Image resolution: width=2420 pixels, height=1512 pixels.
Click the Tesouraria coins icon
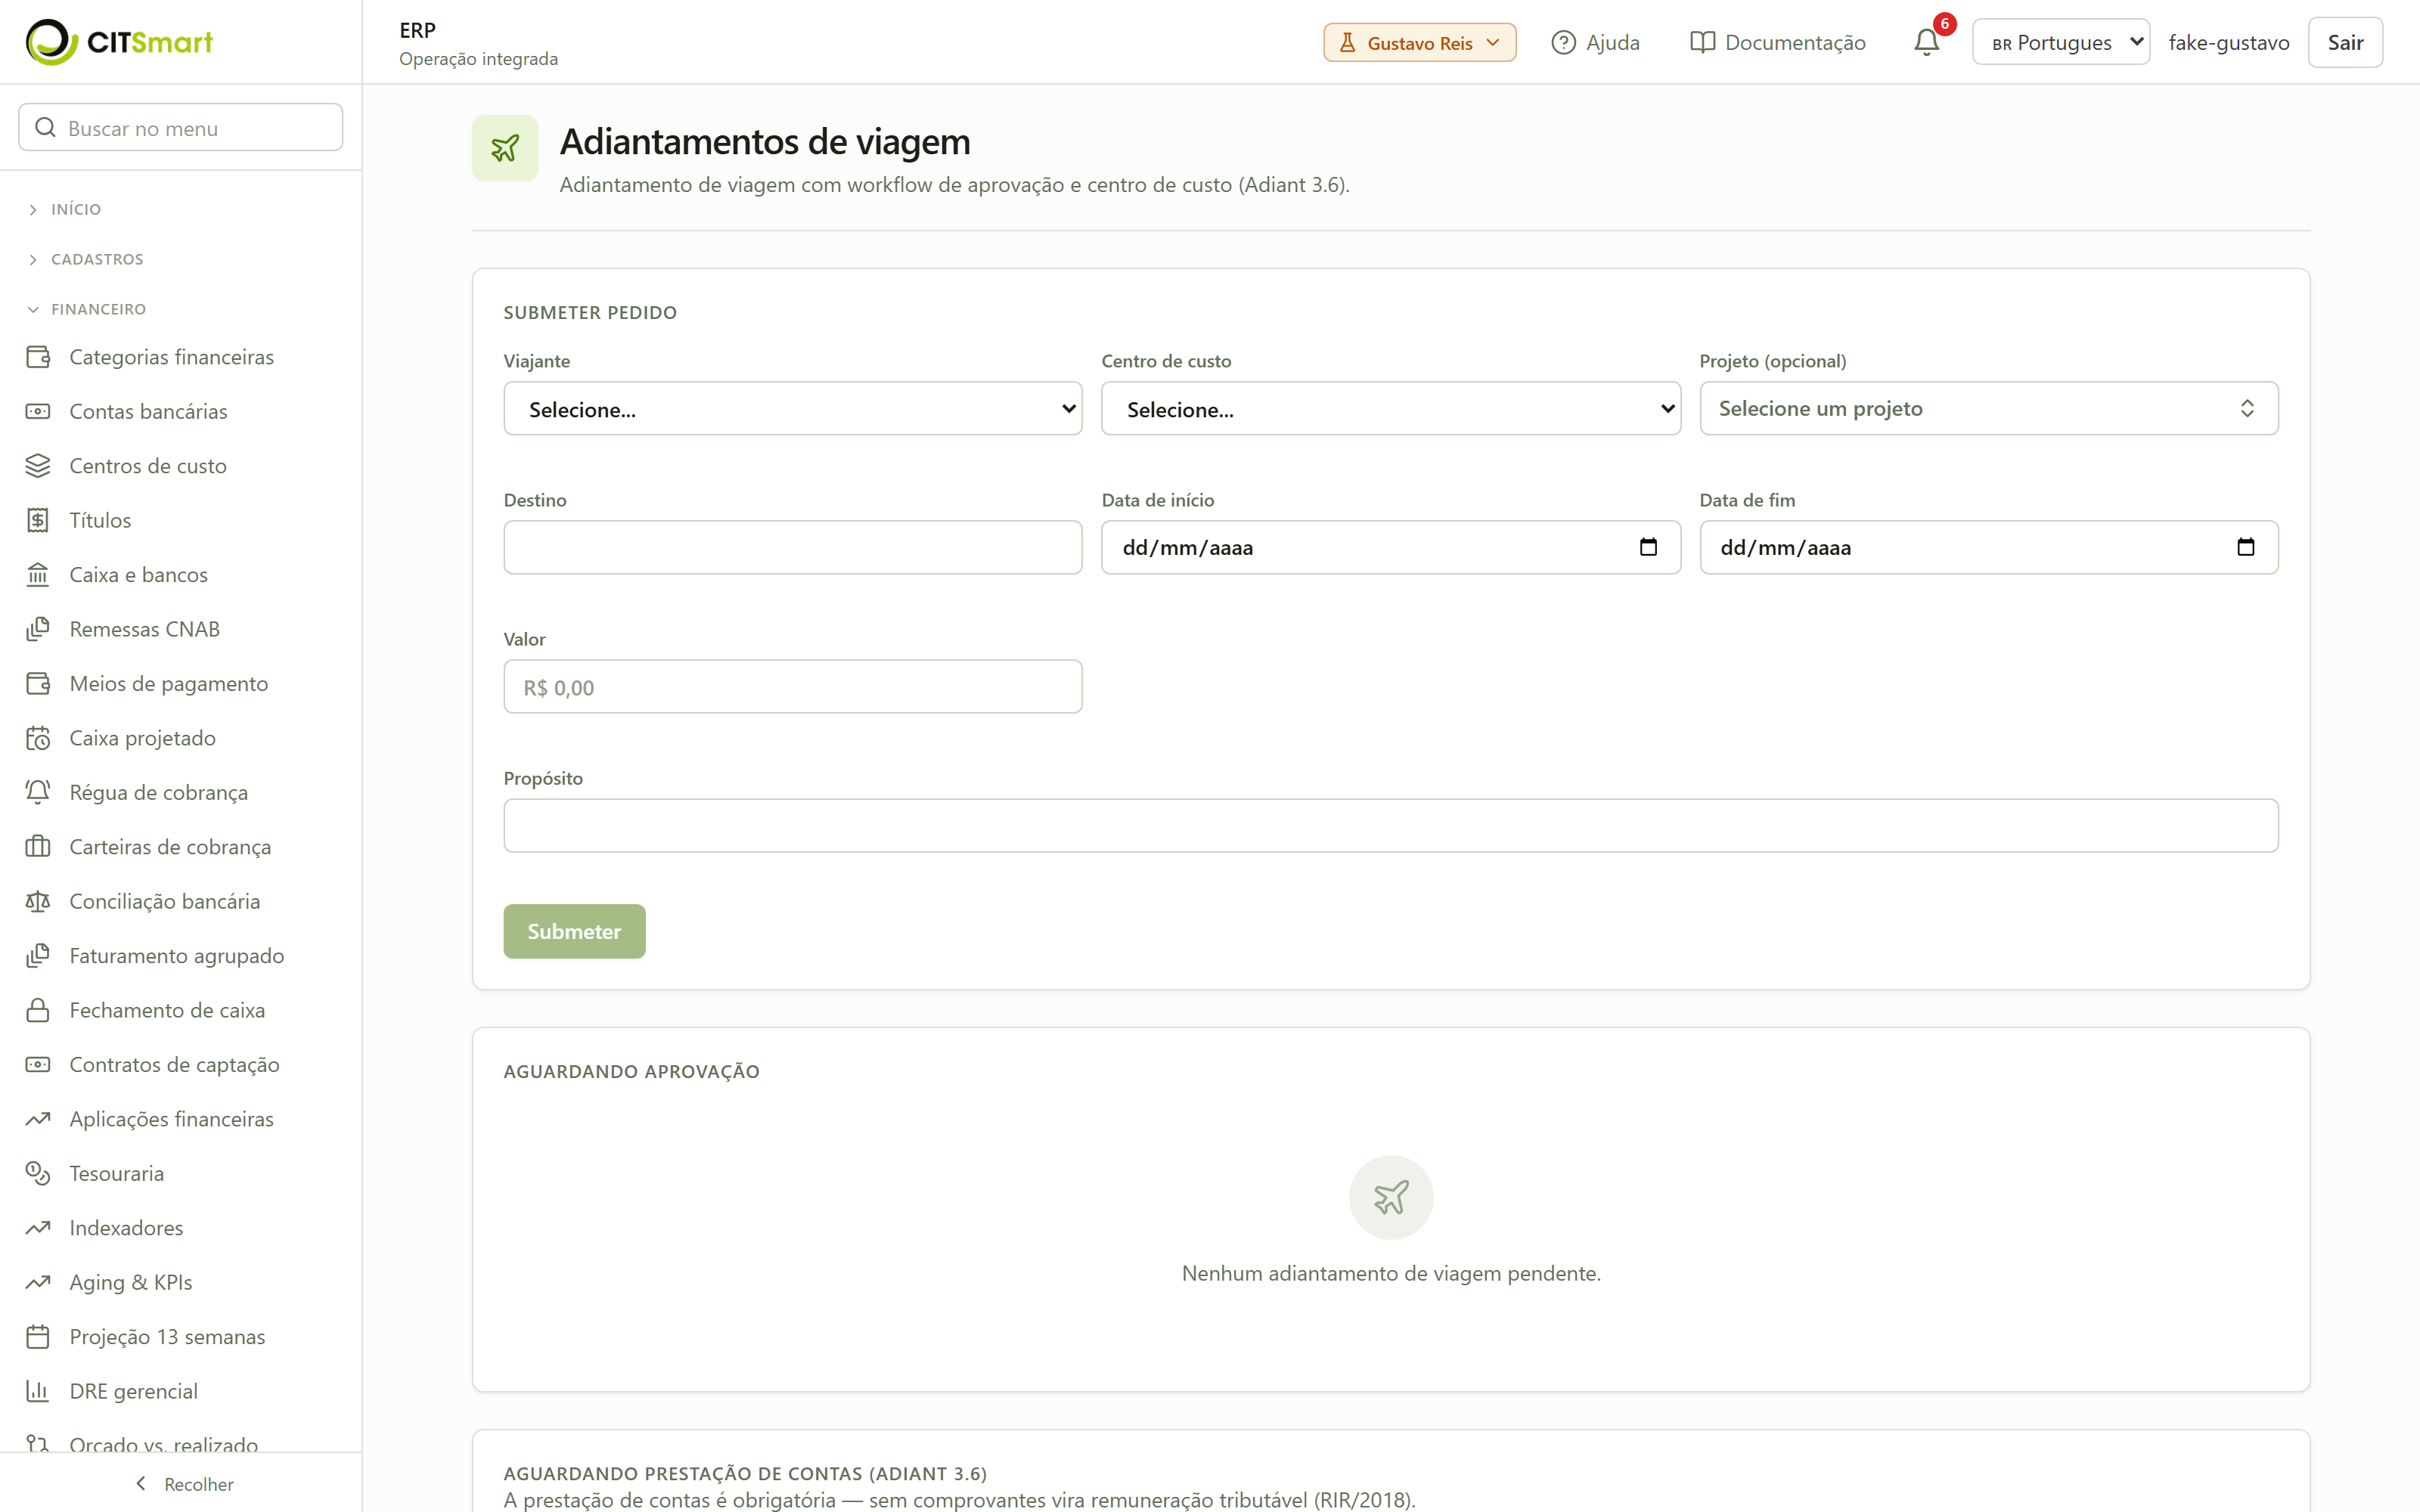[38, 1173]
